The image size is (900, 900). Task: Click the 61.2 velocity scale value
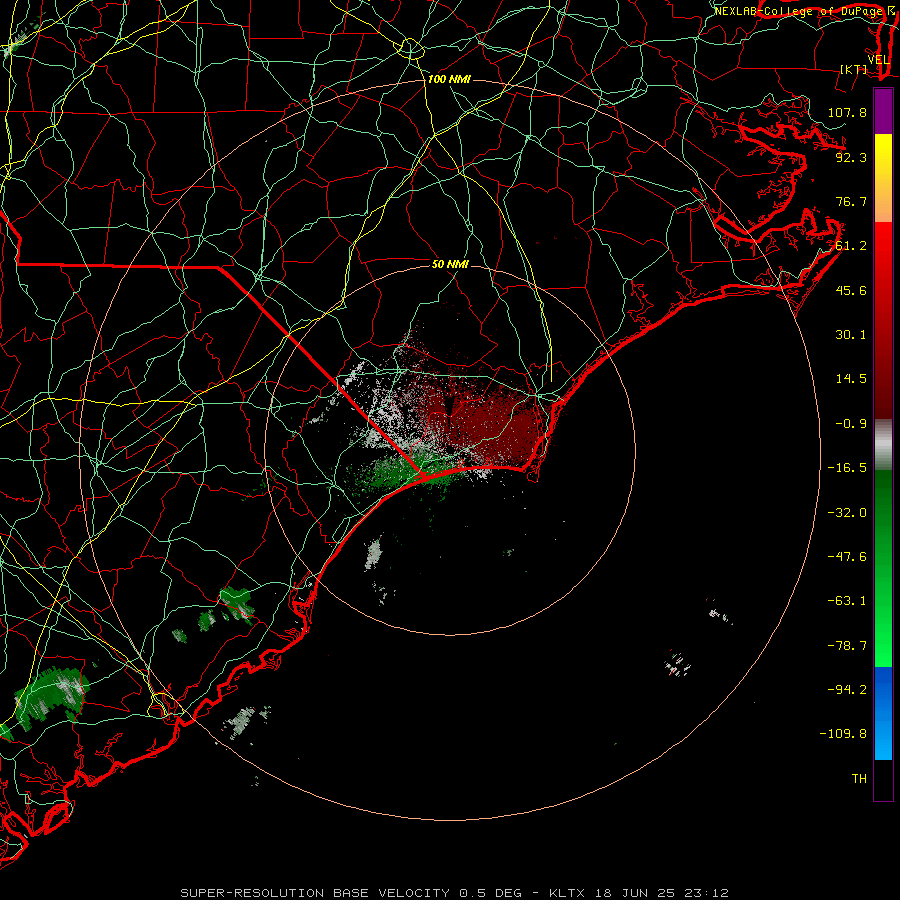pyautogui.click(x=851, y=246)
